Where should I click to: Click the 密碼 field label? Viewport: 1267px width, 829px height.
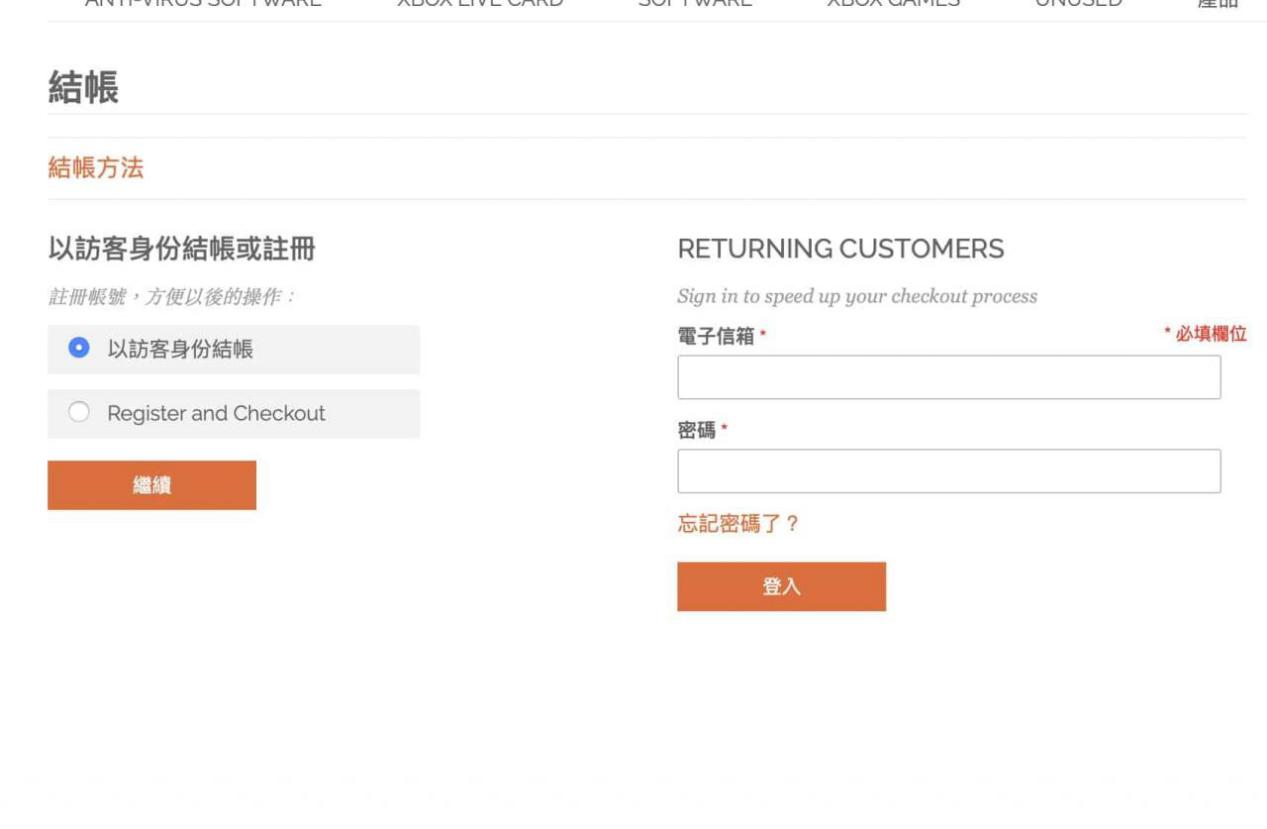(697, 431)
